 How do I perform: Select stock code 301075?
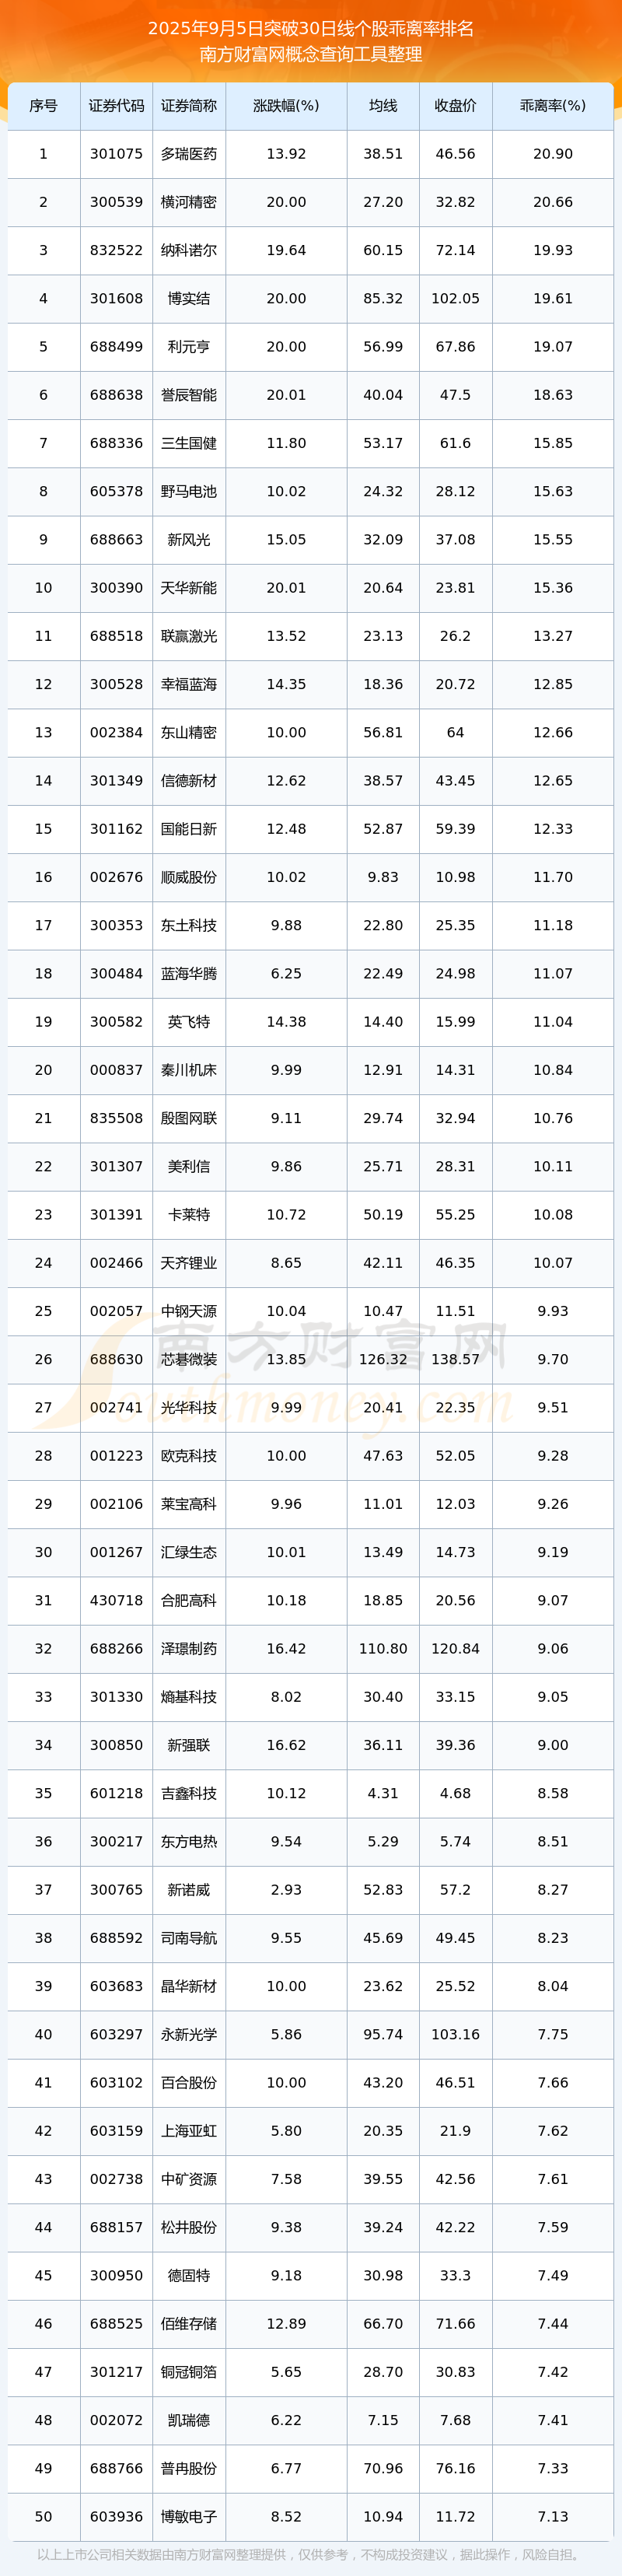(x=116, y=154)
